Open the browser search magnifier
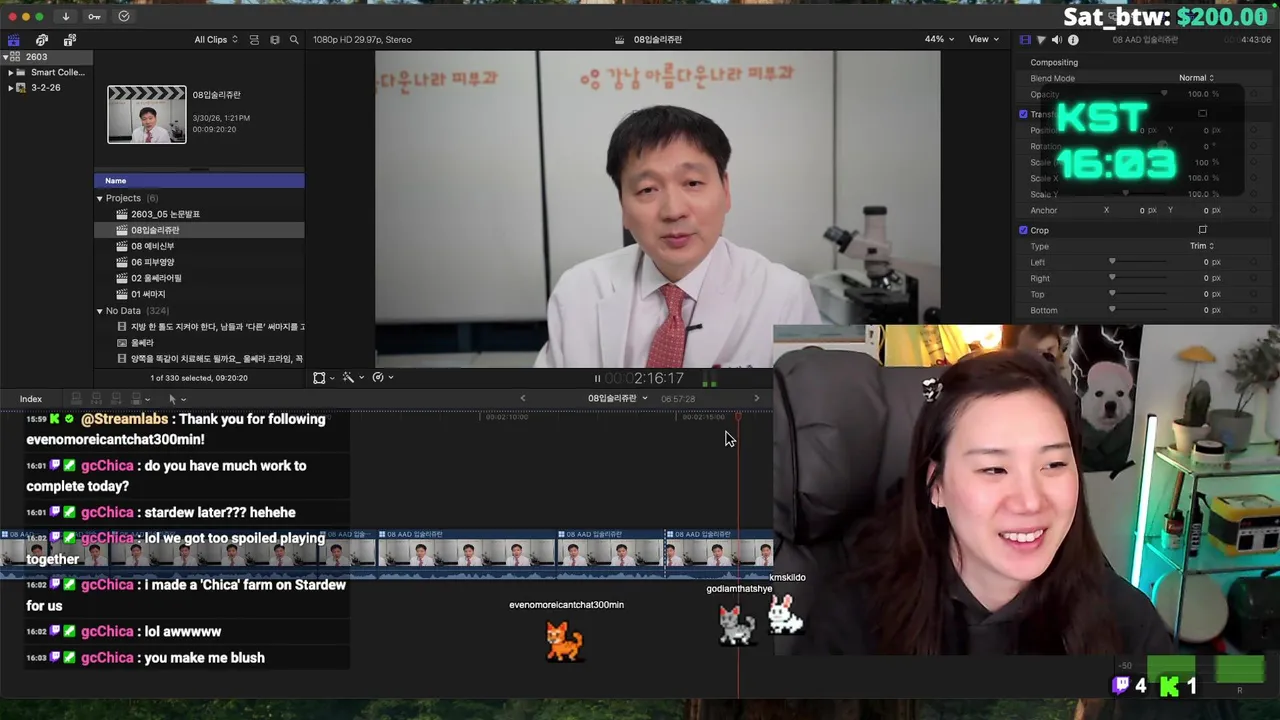Screen dimensions: 1280x720 point(294,40)
